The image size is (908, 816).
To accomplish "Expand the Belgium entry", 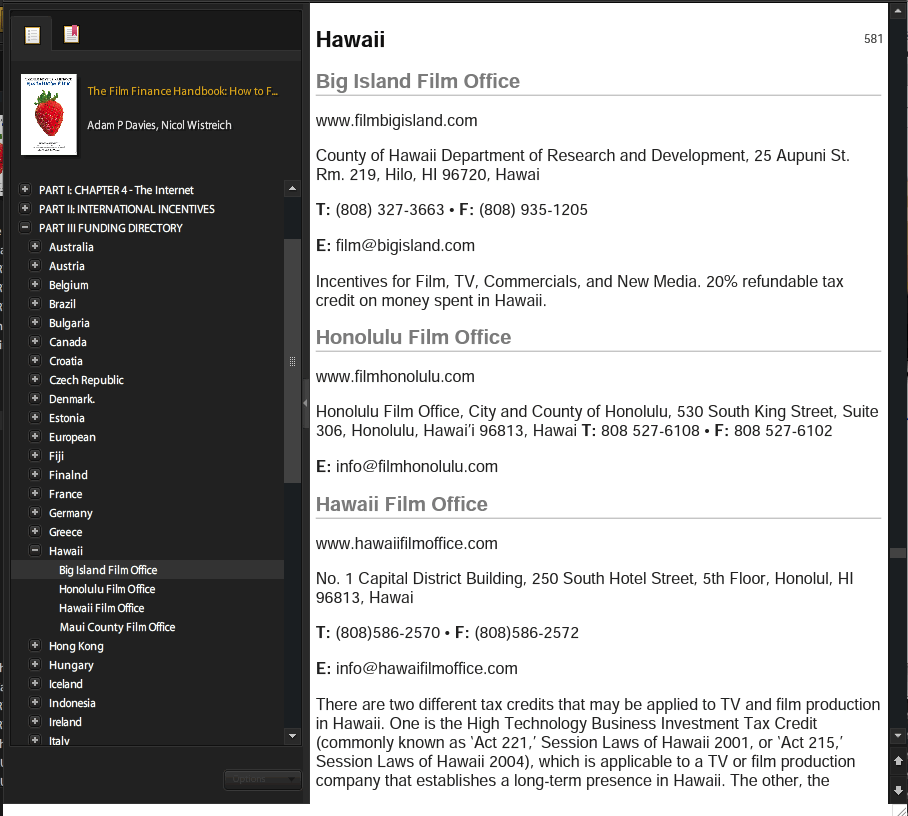I will (x=35, y=284).
